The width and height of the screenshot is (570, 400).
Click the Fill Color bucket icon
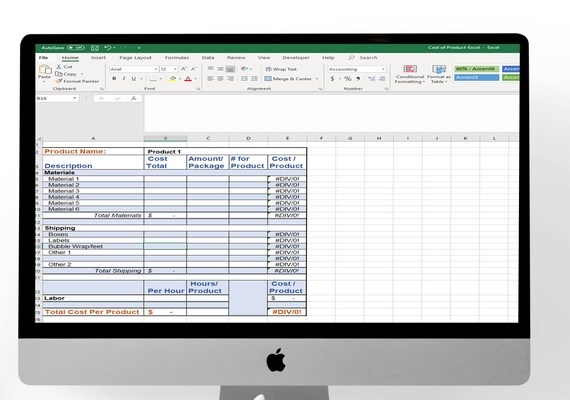[173, 79]
